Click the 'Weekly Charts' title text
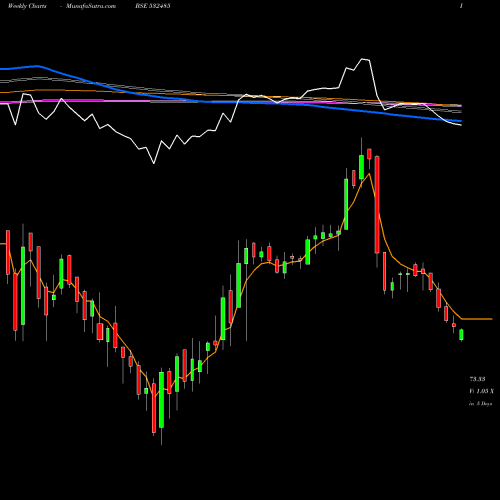500x500 pixels. [27, 6]
